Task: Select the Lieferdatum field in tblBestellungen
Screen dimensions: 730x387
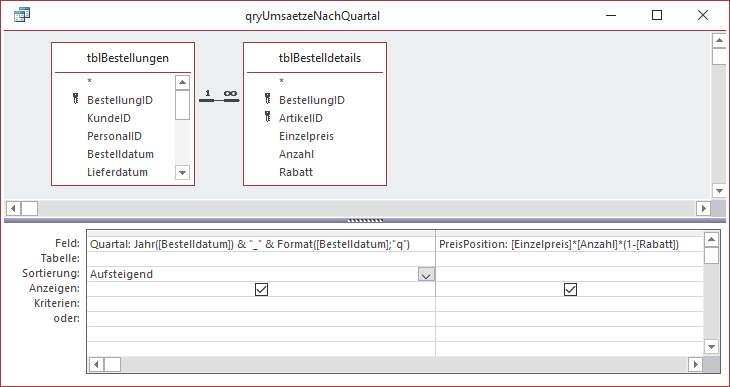Action: pos(117,172)
